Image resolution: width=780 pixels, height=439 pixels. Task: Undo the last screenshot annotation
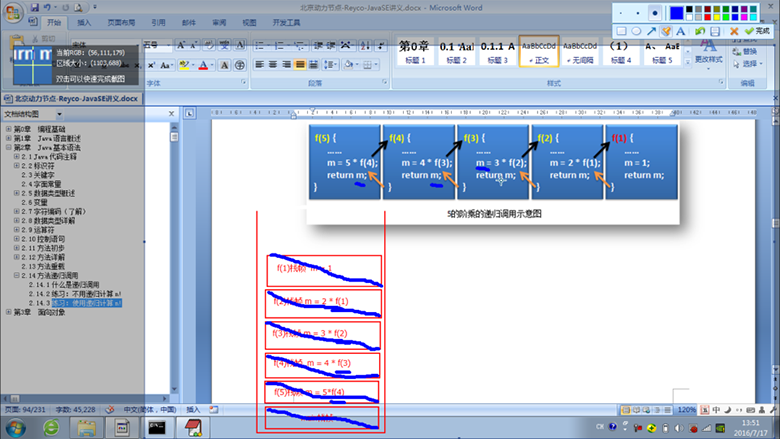point(700,31)
